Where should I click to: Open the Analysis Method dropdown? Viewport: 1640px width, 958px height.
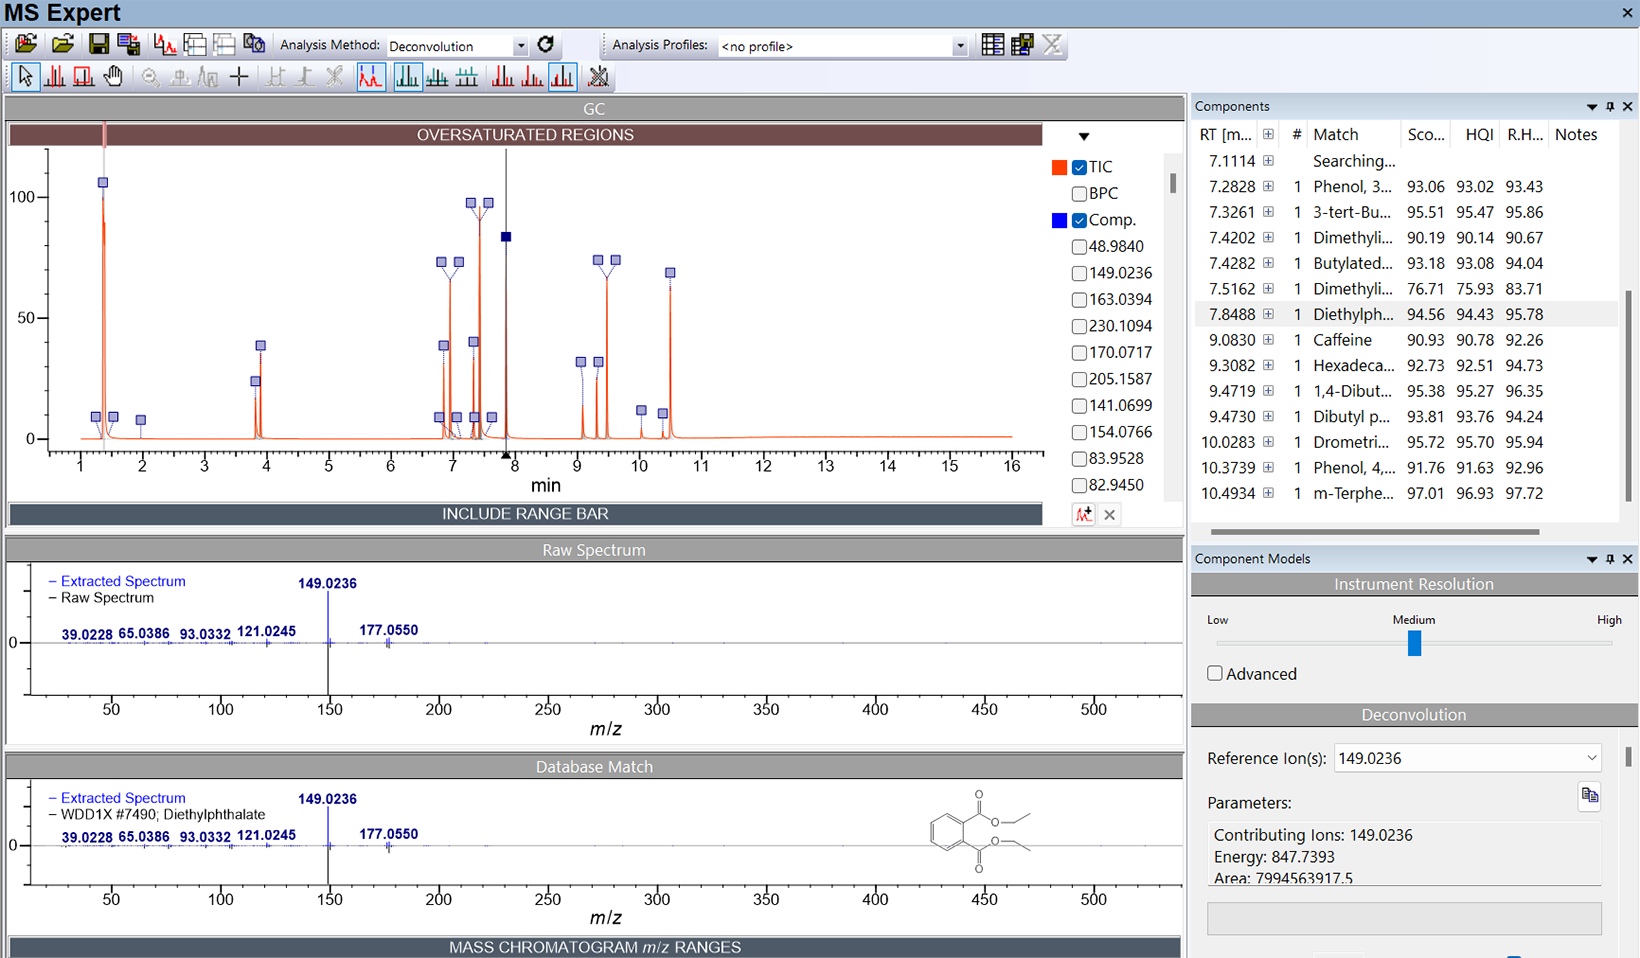point(520,46)
